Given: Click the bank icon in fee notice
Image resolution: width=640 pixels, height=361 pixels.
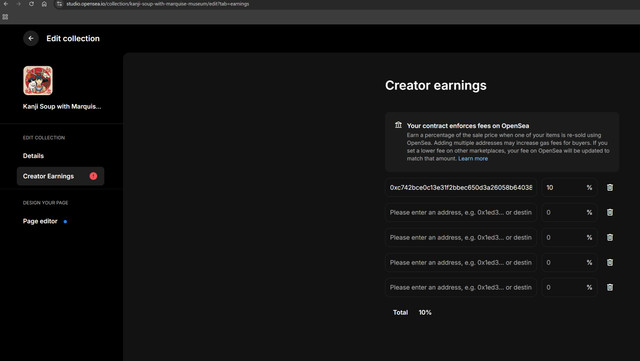Looking at the screenshot, I should pos(398,125).
